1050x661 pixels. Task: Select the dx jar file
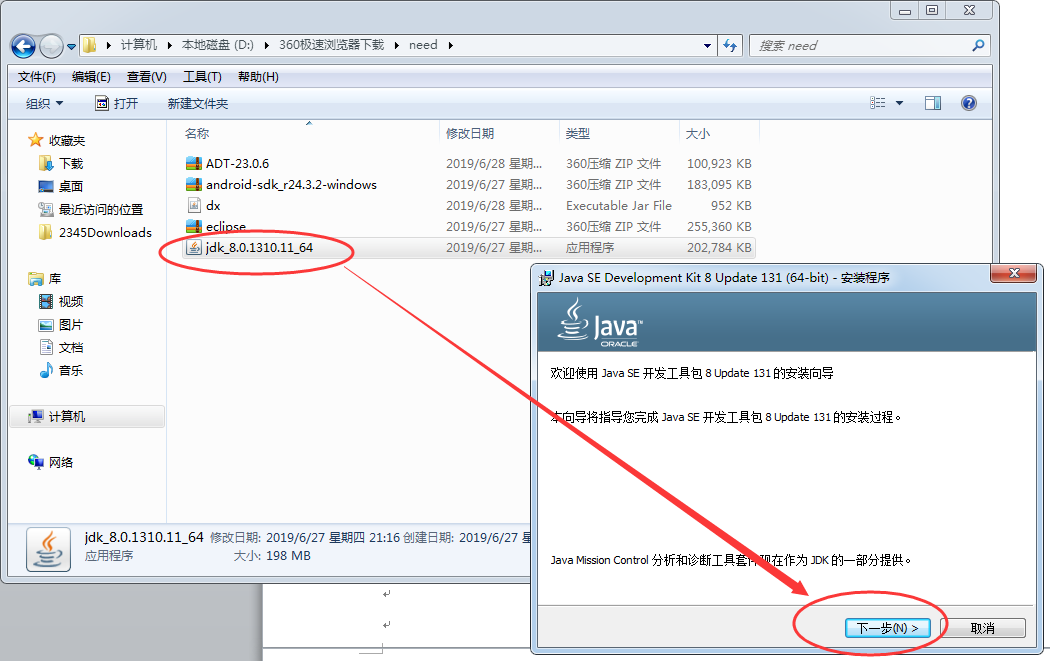tap(213, 206)
